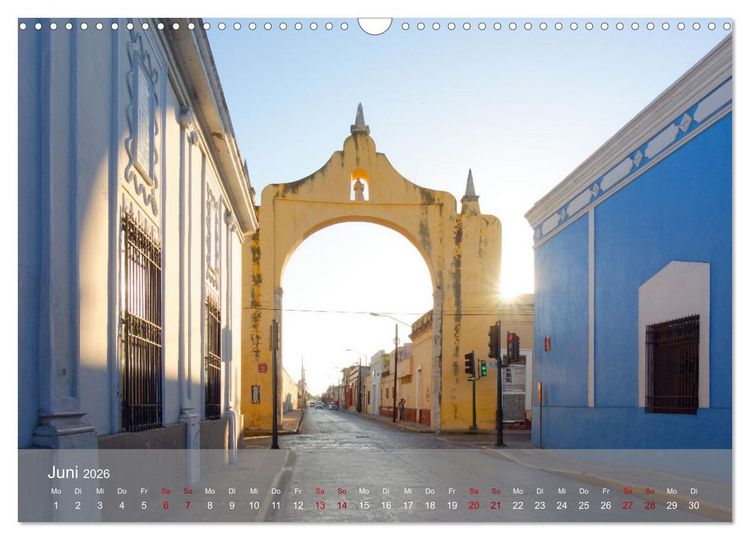This screenshot has width=750, height=540.
Task: Click the yellow arch in the photo
Action: [372, 268]
